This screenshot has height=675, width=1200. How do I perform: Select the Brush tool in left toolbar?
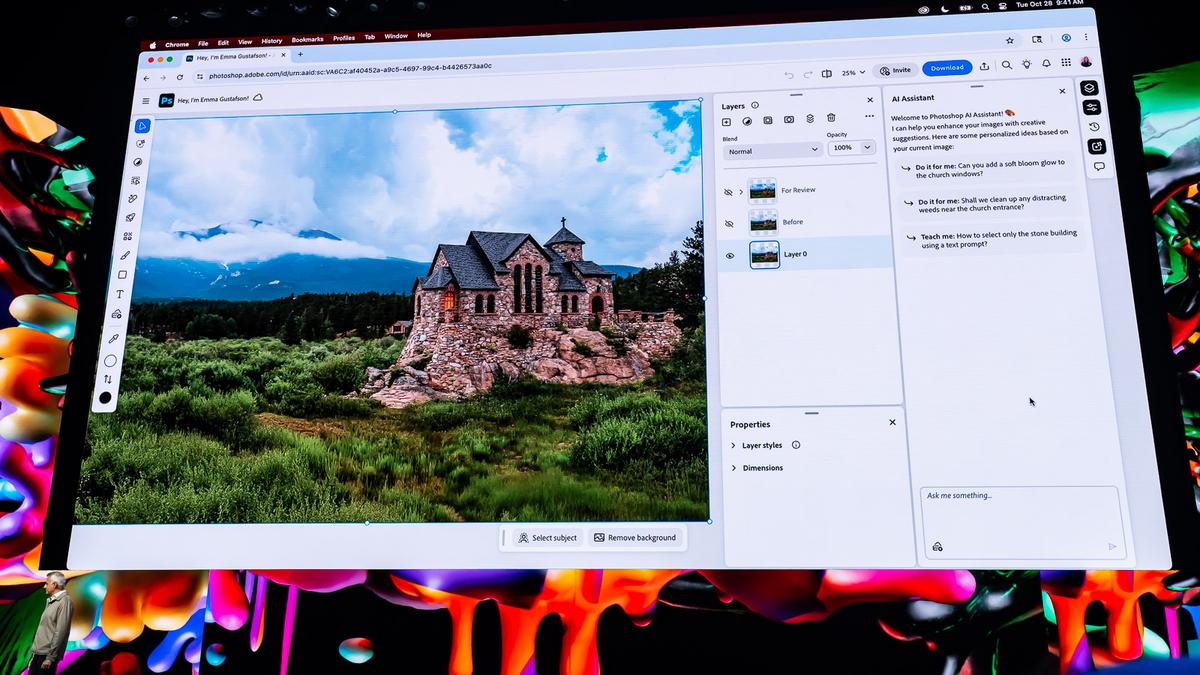(125, 256)
